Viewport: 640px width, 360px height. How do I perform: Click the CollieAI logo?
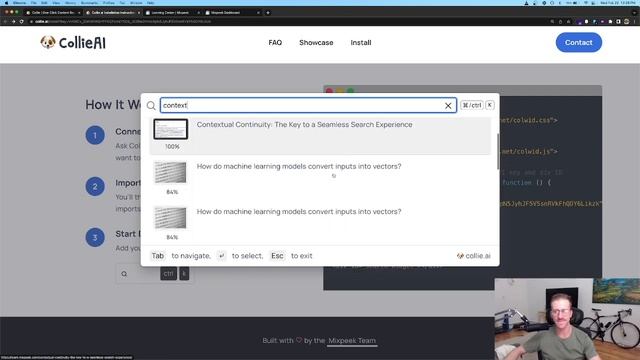pos(73,42)
